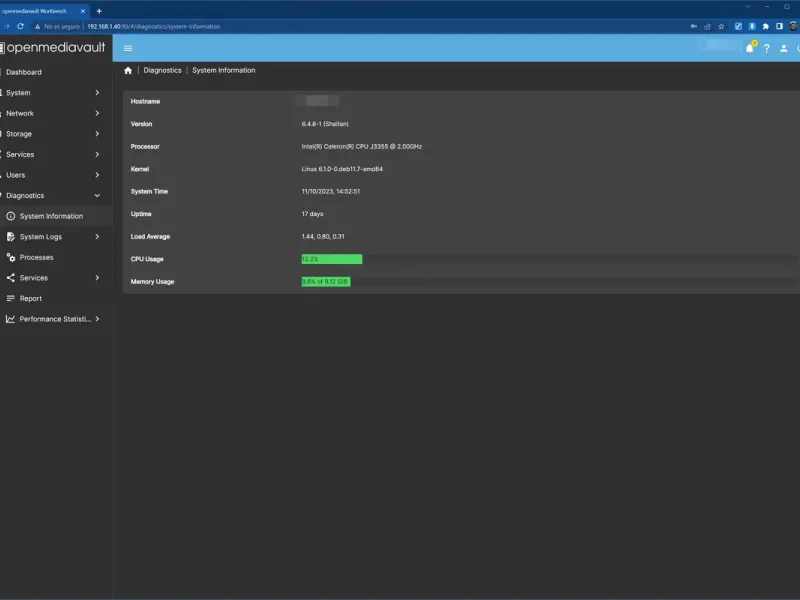Open the Processes page
Screen dimensions: 800x600
[x=56, y=257]
